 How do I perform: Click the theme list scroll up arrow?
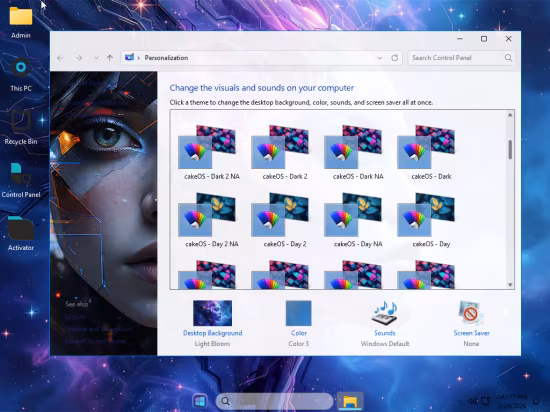click(510, 115)
